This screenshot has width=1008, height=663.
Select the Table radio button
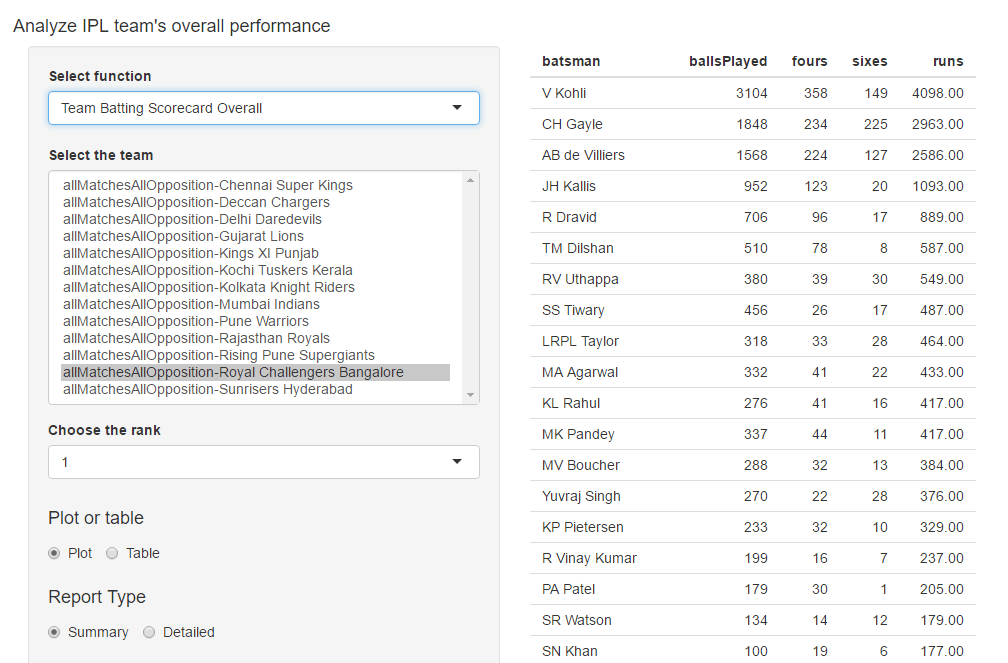112,553
